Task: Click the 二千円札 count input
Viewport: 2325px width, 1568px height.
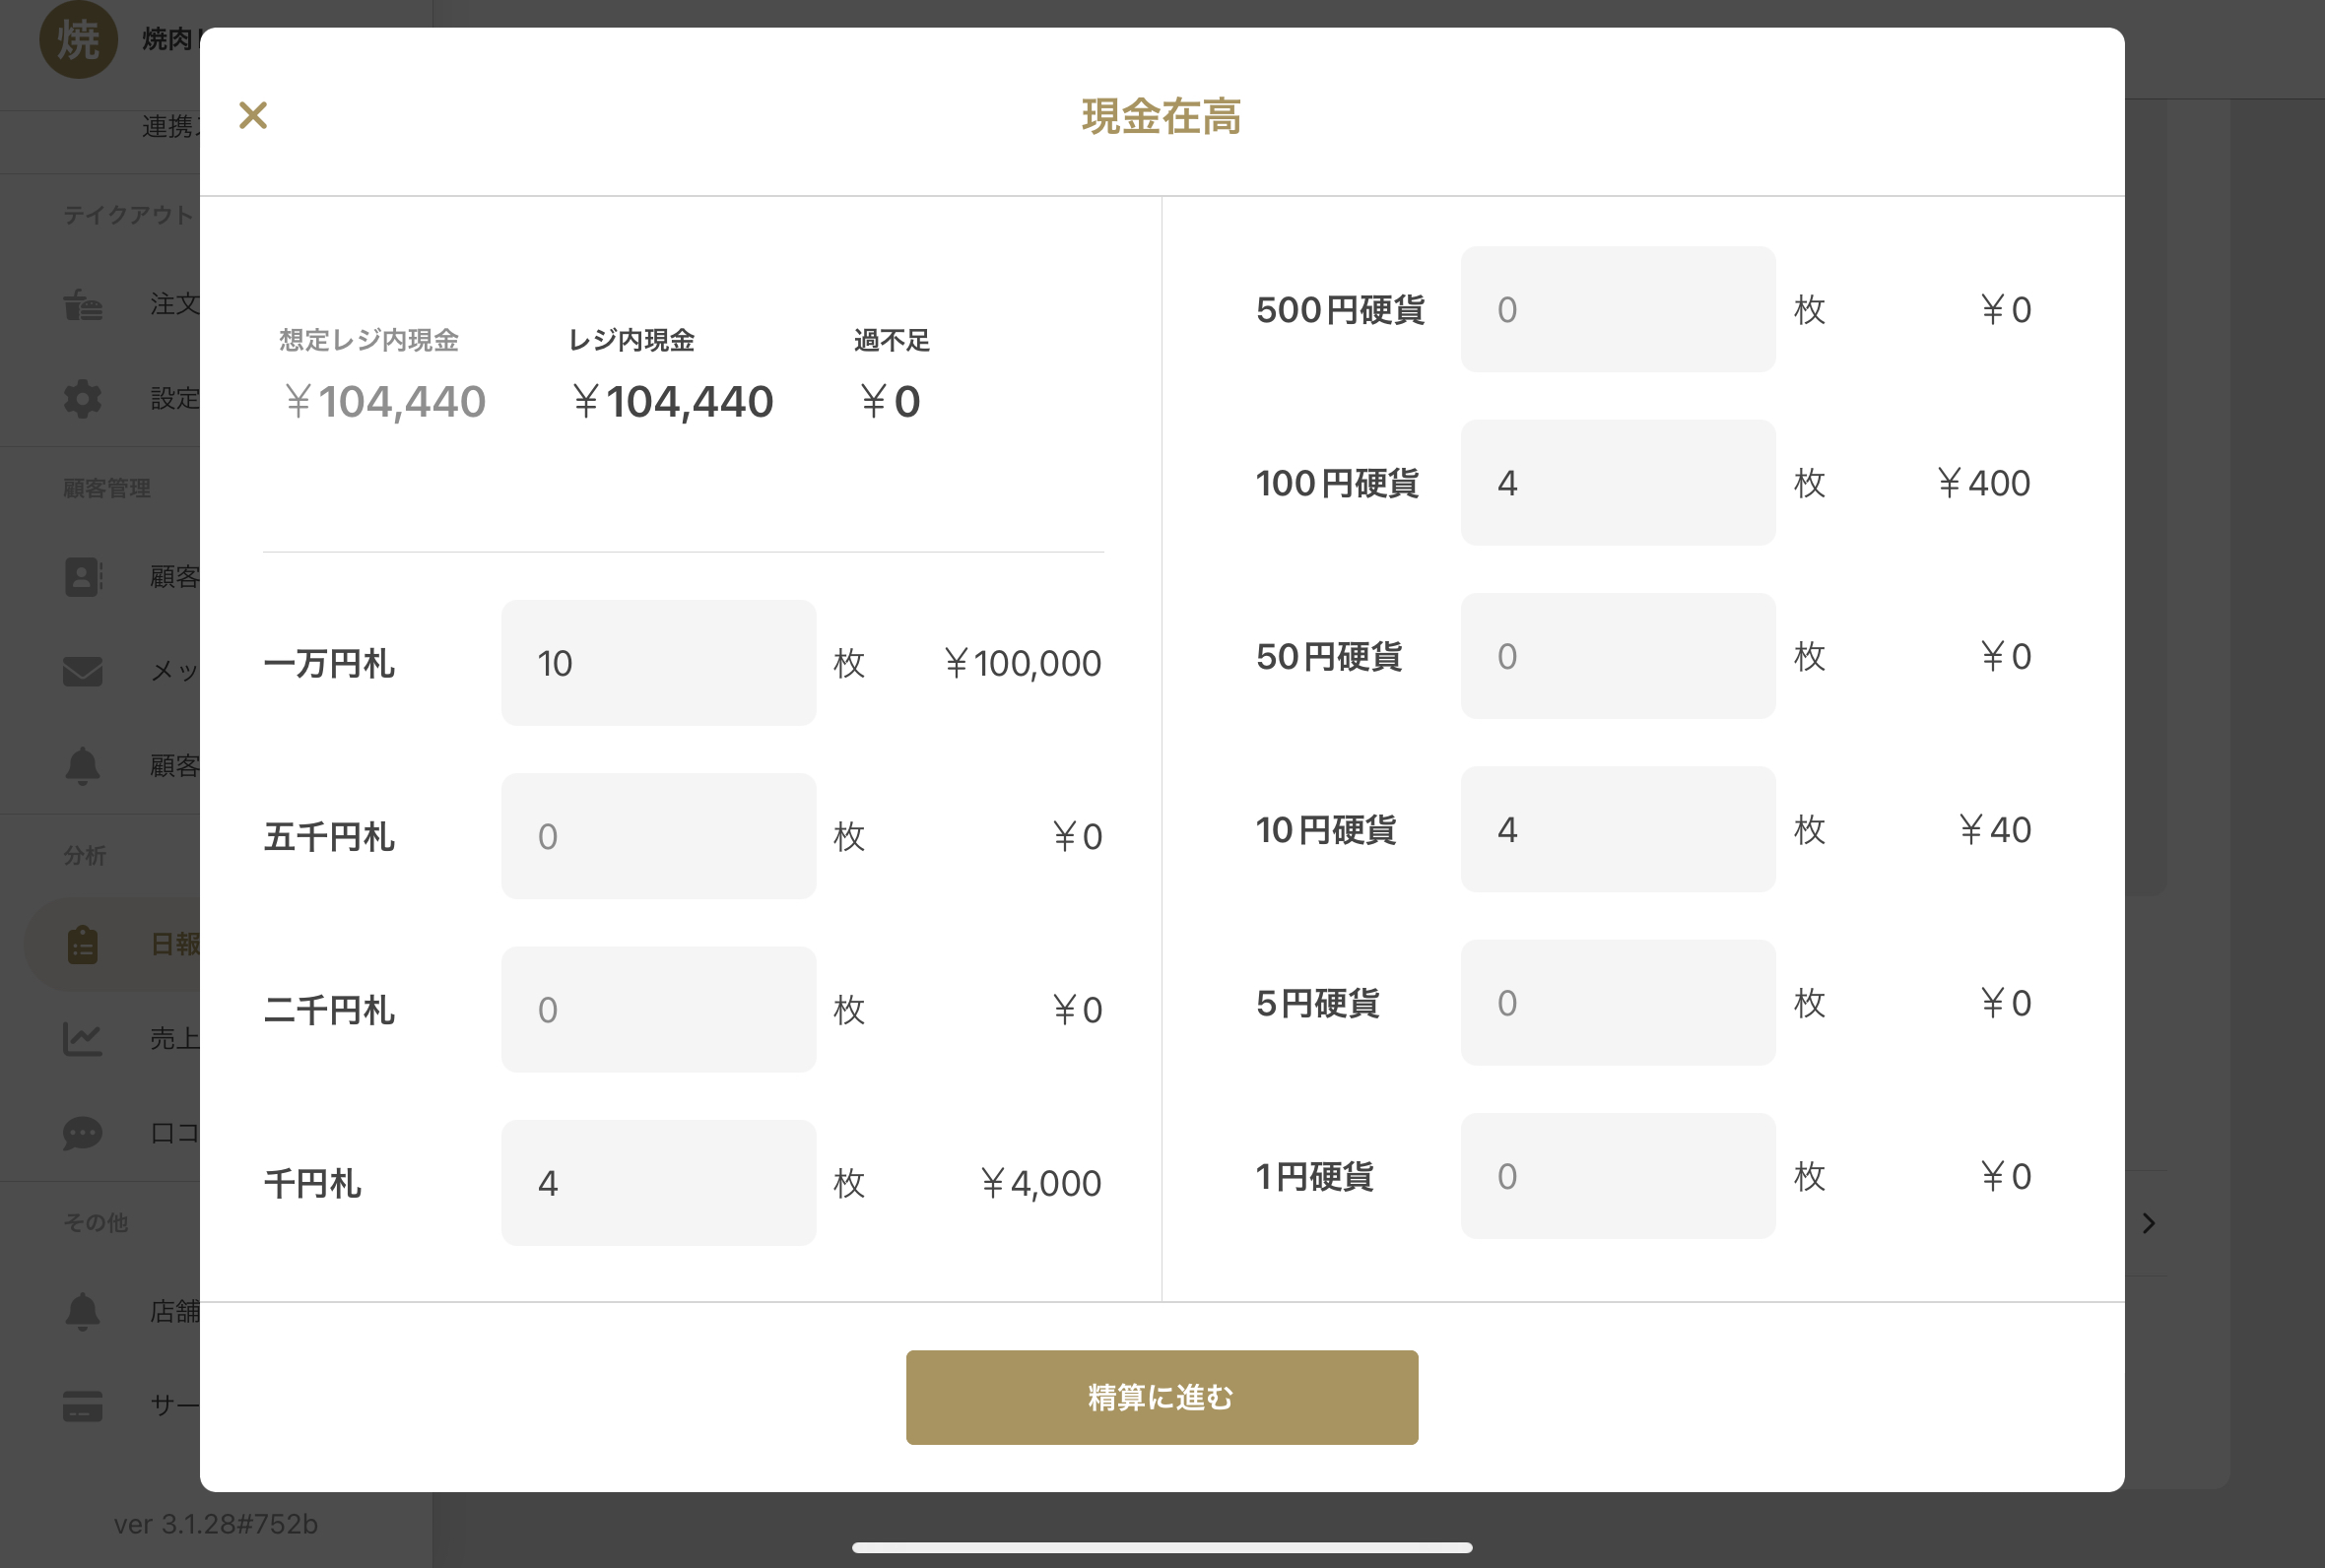Action: pyautogui.click(x=658, y=1009)
